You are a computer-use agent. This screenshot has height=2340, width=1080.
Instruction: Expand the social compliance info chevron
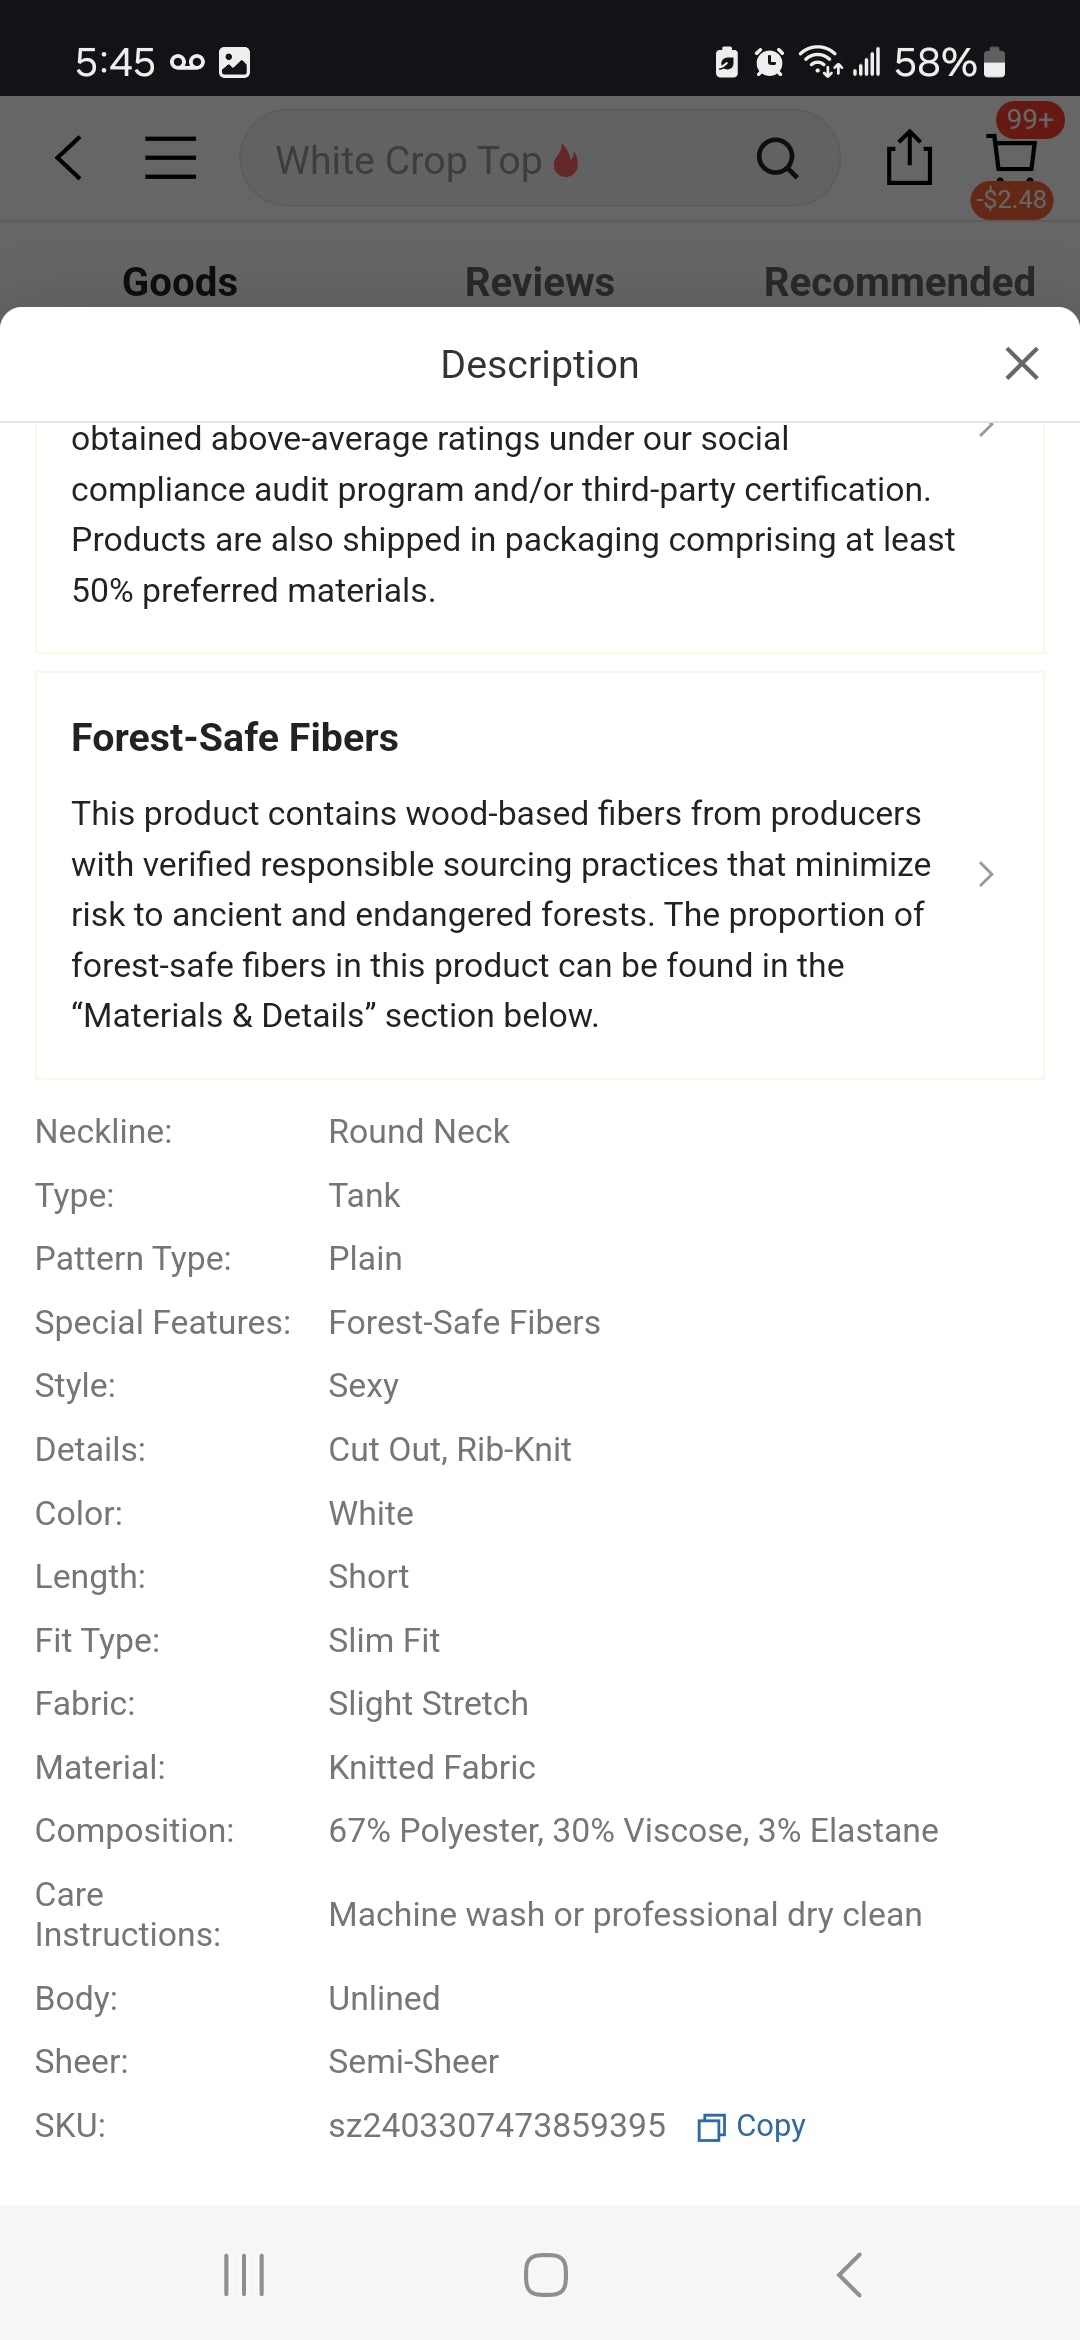(x=986, y=429)
